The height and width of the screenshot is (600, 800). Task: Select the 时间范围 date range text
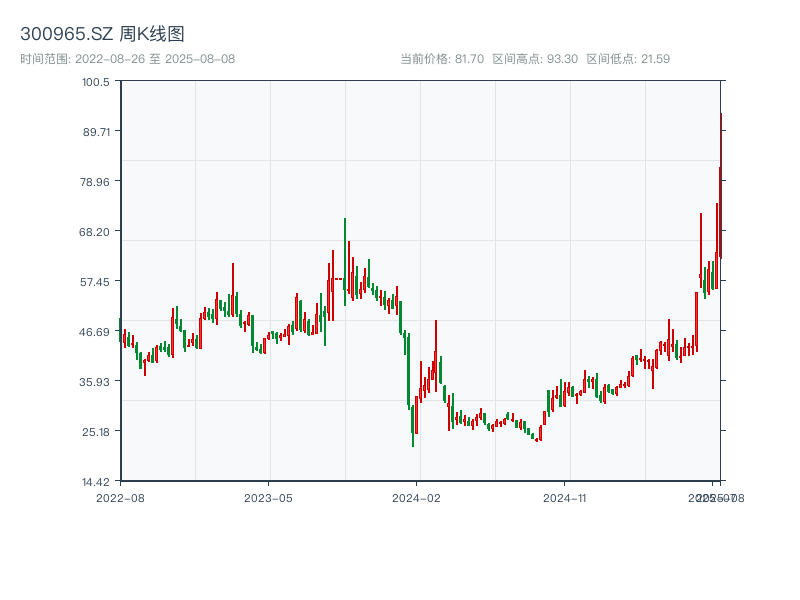pyautogui.click(x=127, y=59)
